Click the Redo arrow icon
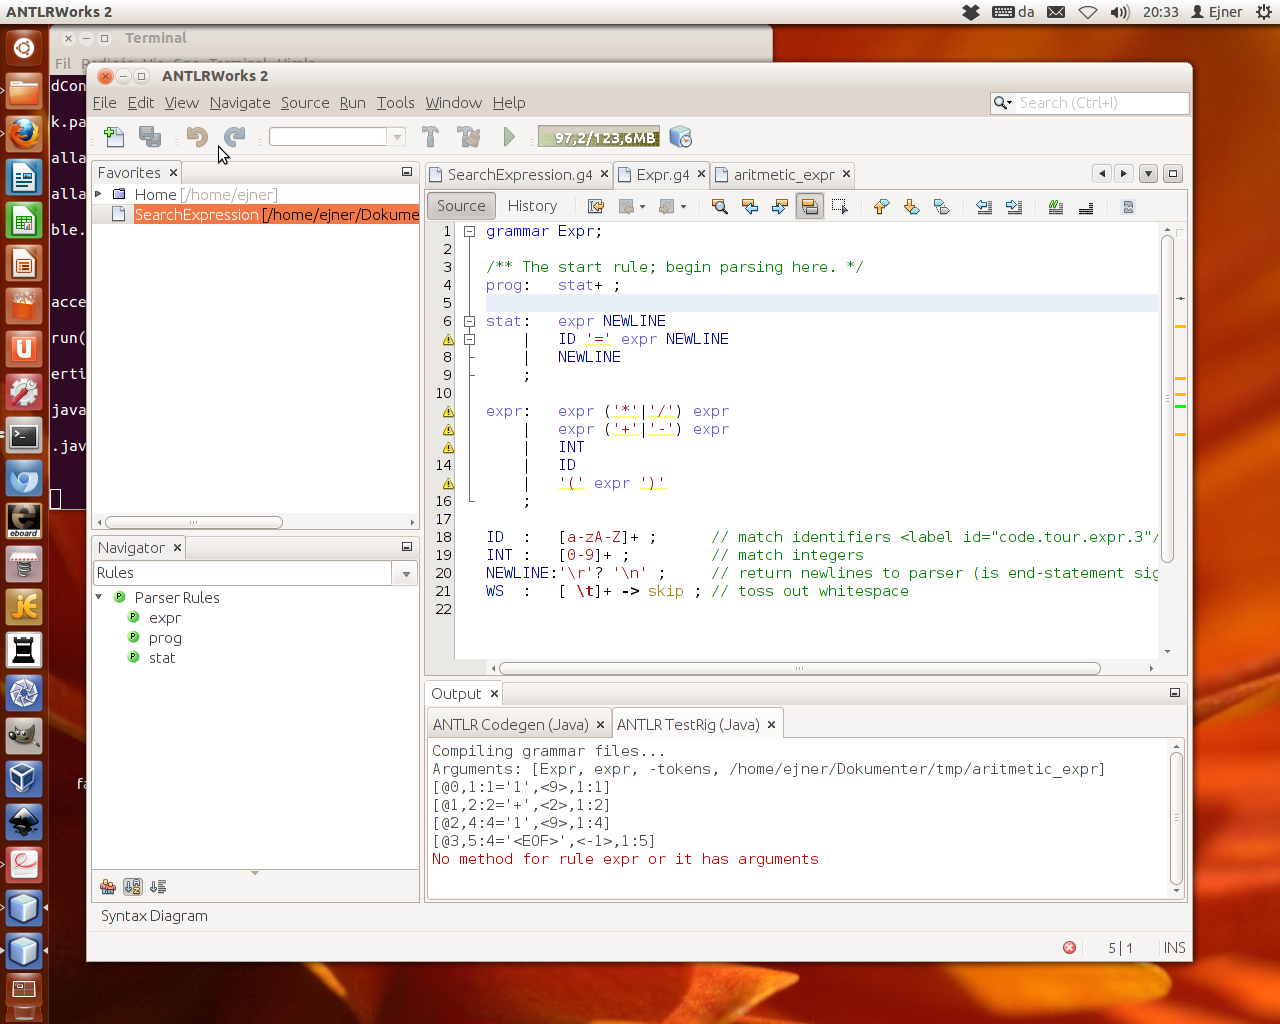 tap(234, 137)
